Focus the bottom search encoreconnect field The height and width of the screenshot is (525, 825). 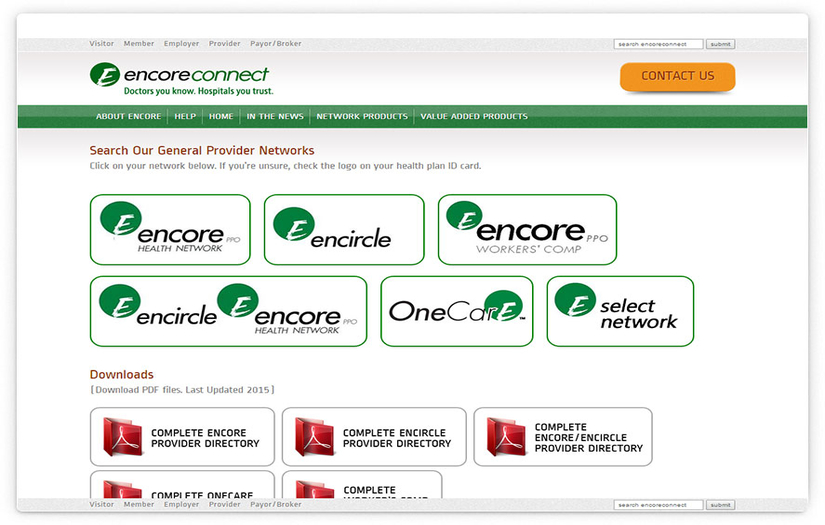(658, 505)
